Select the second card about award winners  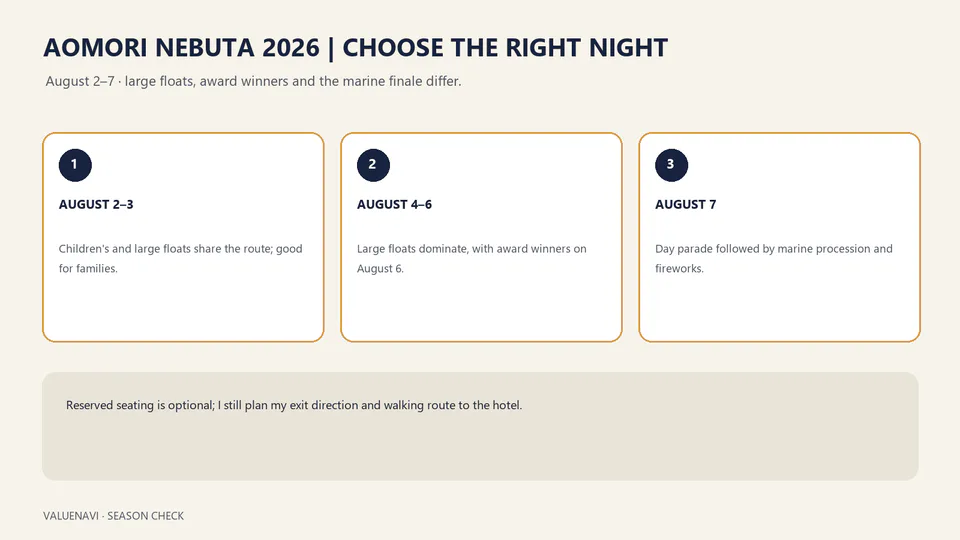tap(481, 237)
